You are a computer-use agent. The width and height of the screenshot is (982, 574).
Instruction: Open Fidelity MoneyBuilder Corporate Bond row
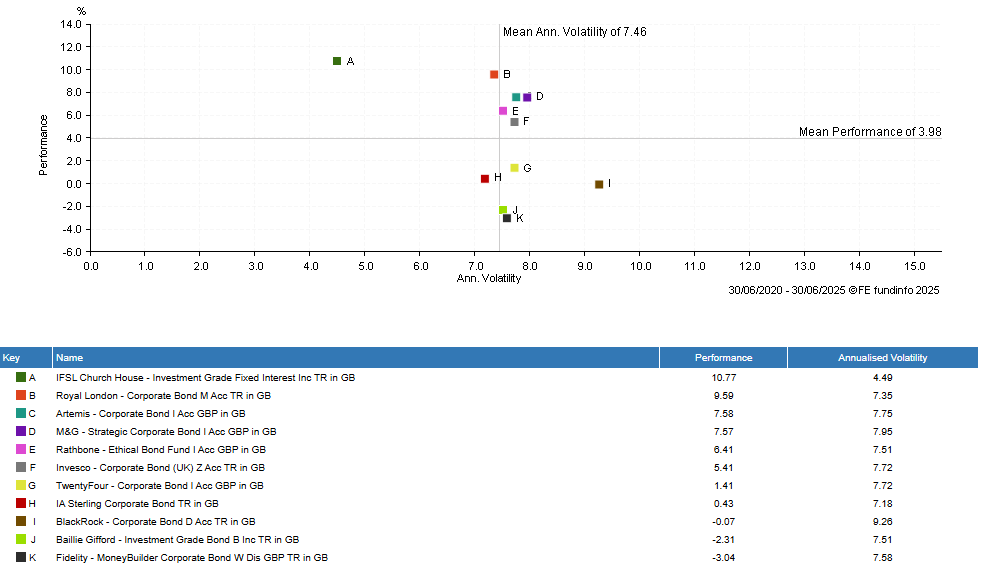click(x=192, y=558)
